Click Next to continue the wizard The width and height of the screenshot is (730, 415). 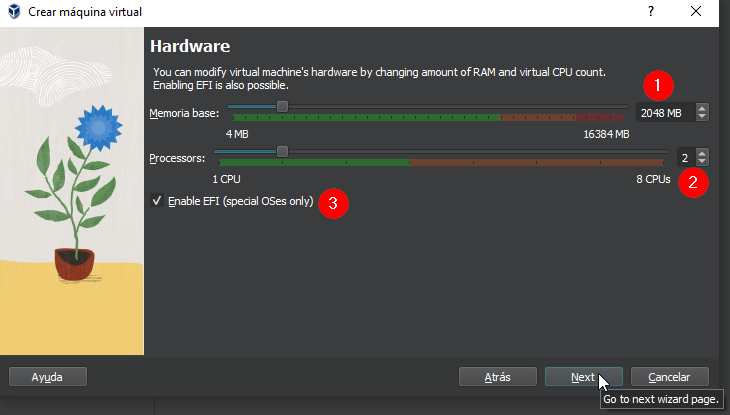coord(583,377)
